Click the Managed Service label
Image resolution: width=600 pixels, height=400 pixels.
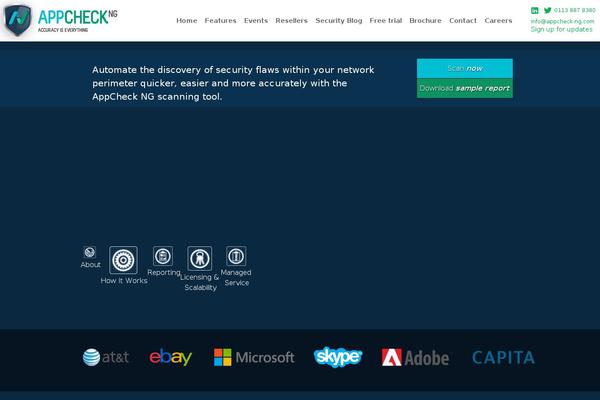(236, 278)
